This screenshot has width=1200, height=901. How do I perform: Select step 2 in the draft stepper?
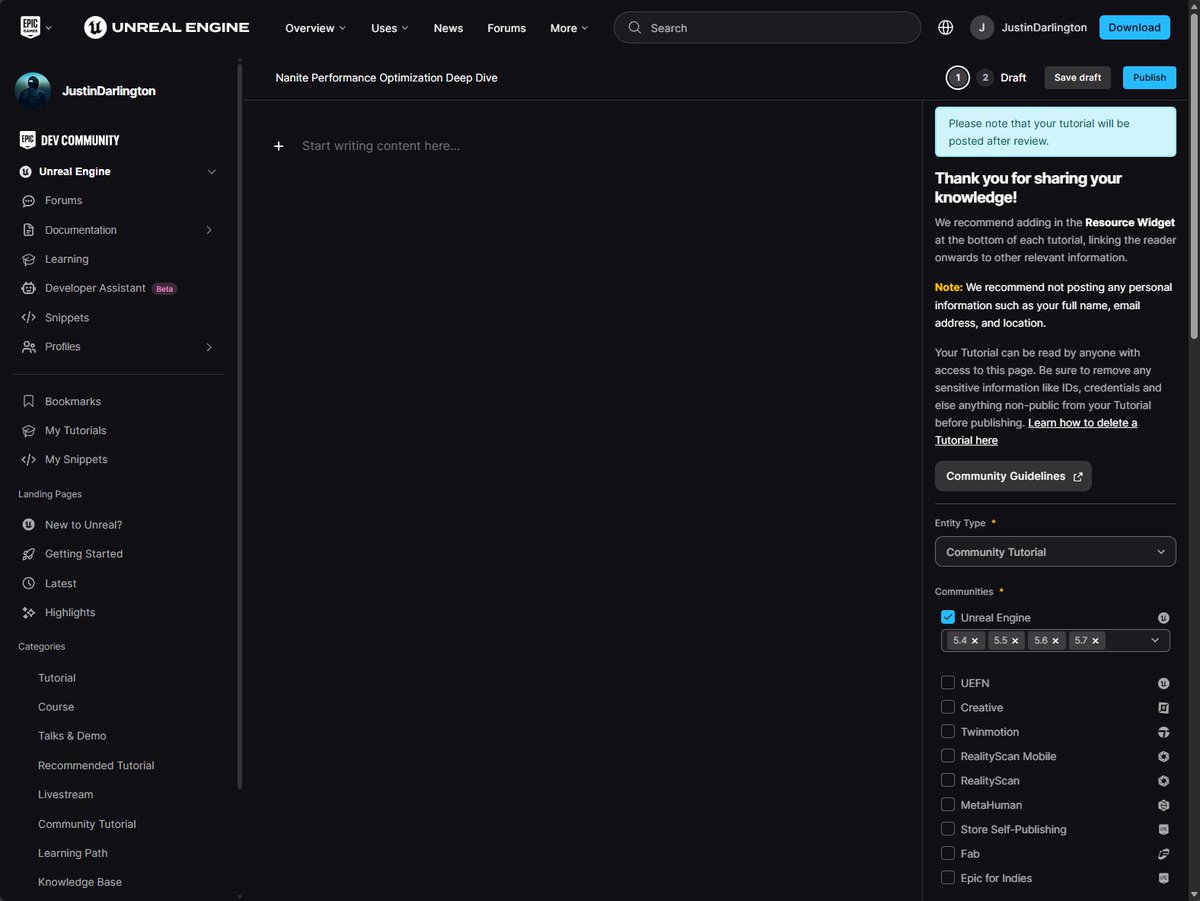[x=985, y=78]
